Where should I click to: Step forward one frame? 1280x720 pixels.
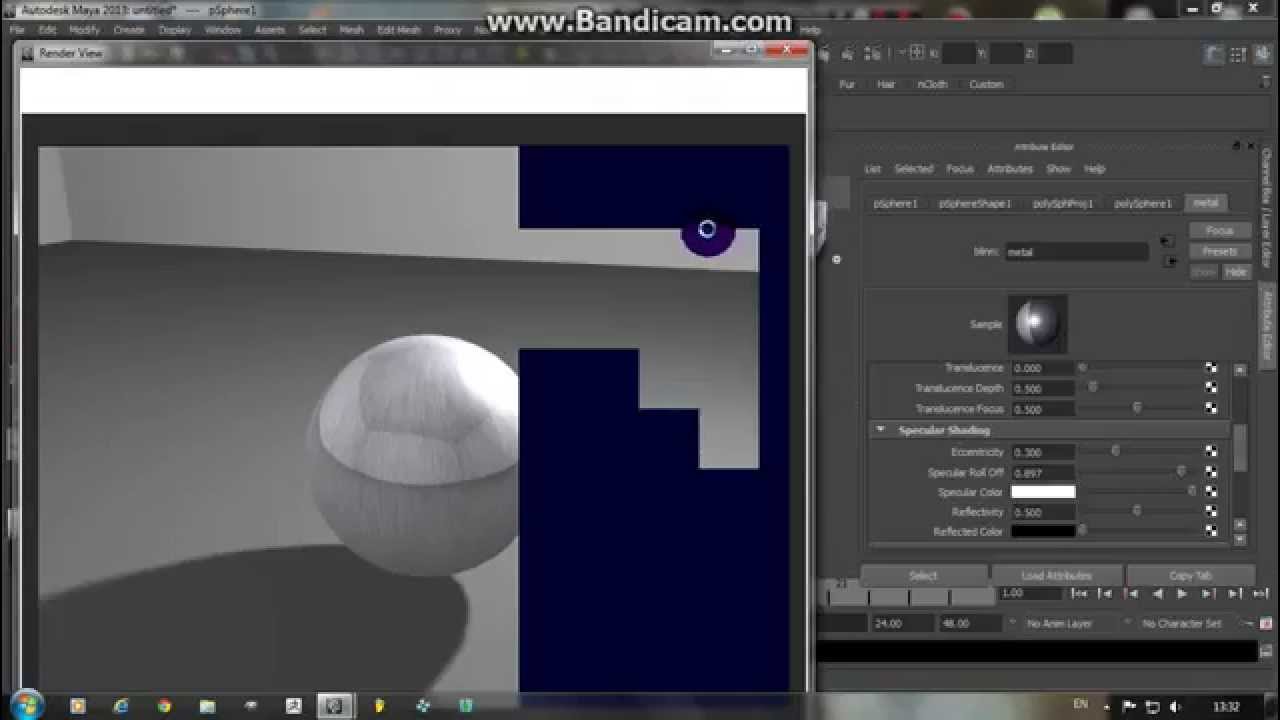pos(1234,594)
